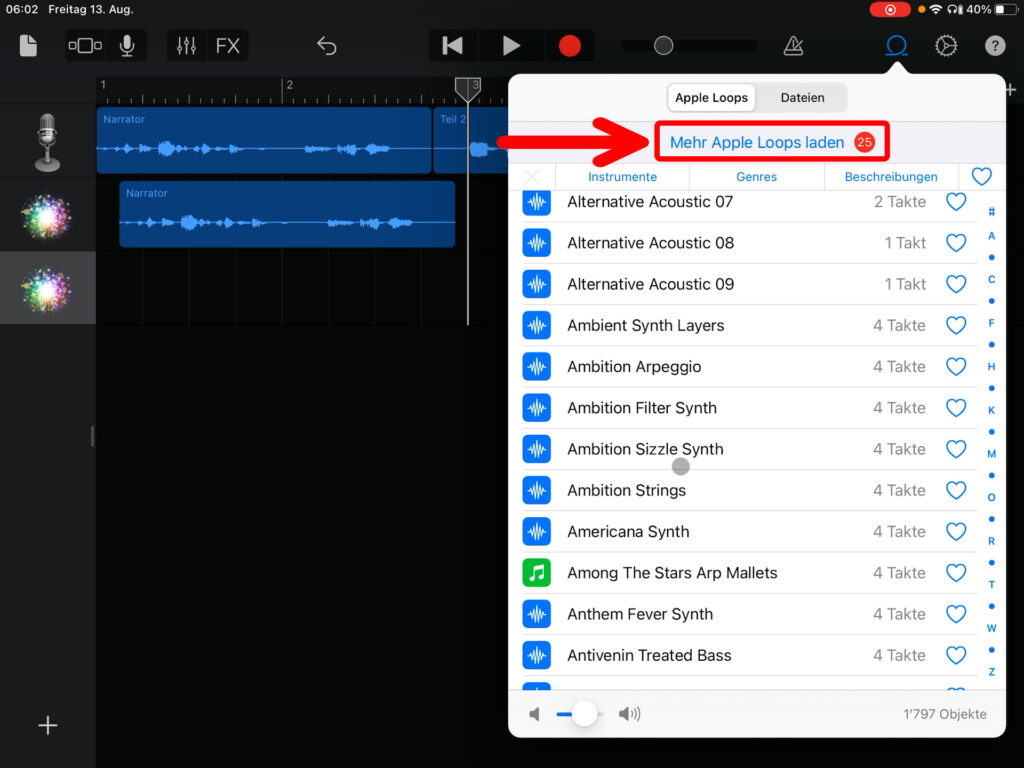Screen dimensions: 1024x768
Task: Open the track controls mixer icon
Action: (186, 46)
